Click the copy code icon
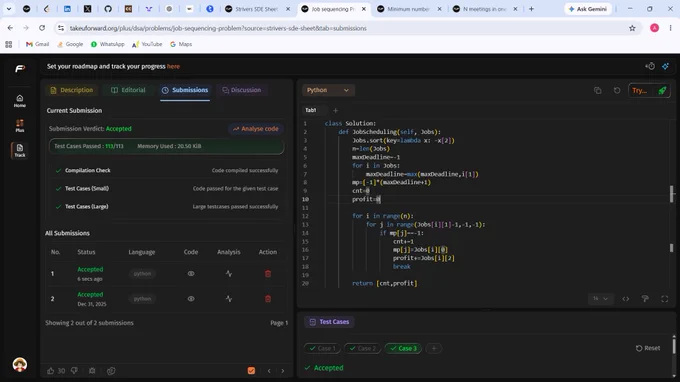The width and height of the screenshot is (680, 382). click(x=598, y=90)
